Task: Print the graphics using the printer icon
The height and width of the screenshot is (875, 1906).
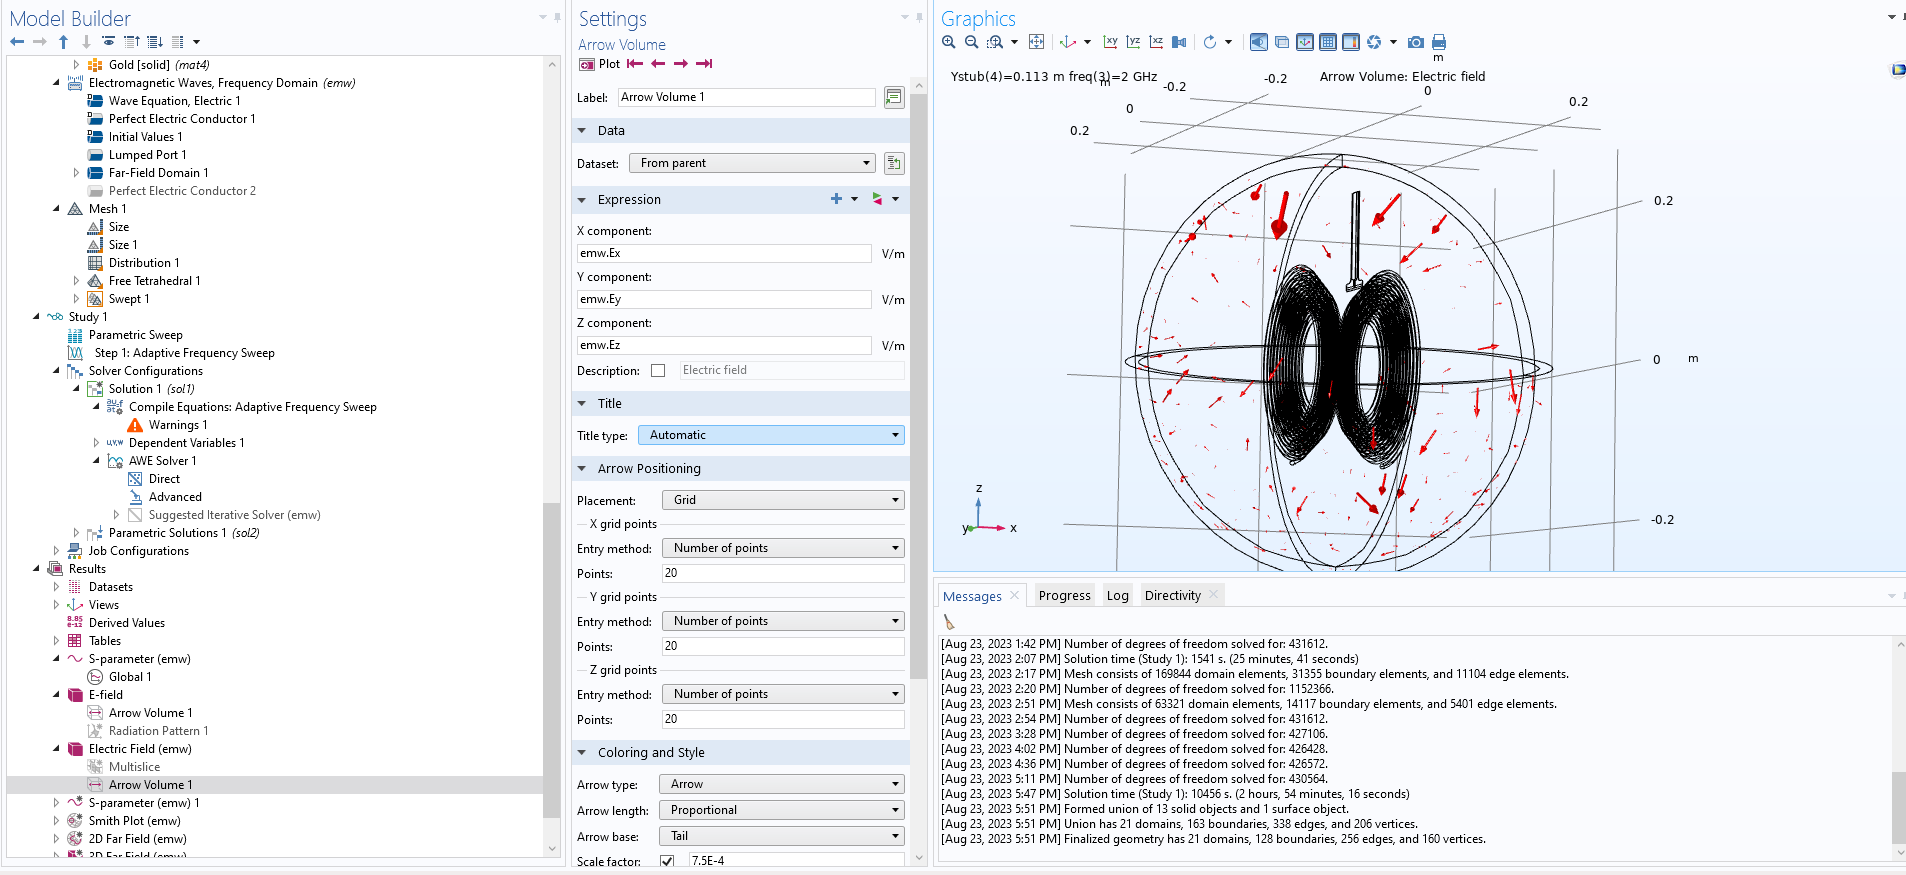Action: (1439, 42)
